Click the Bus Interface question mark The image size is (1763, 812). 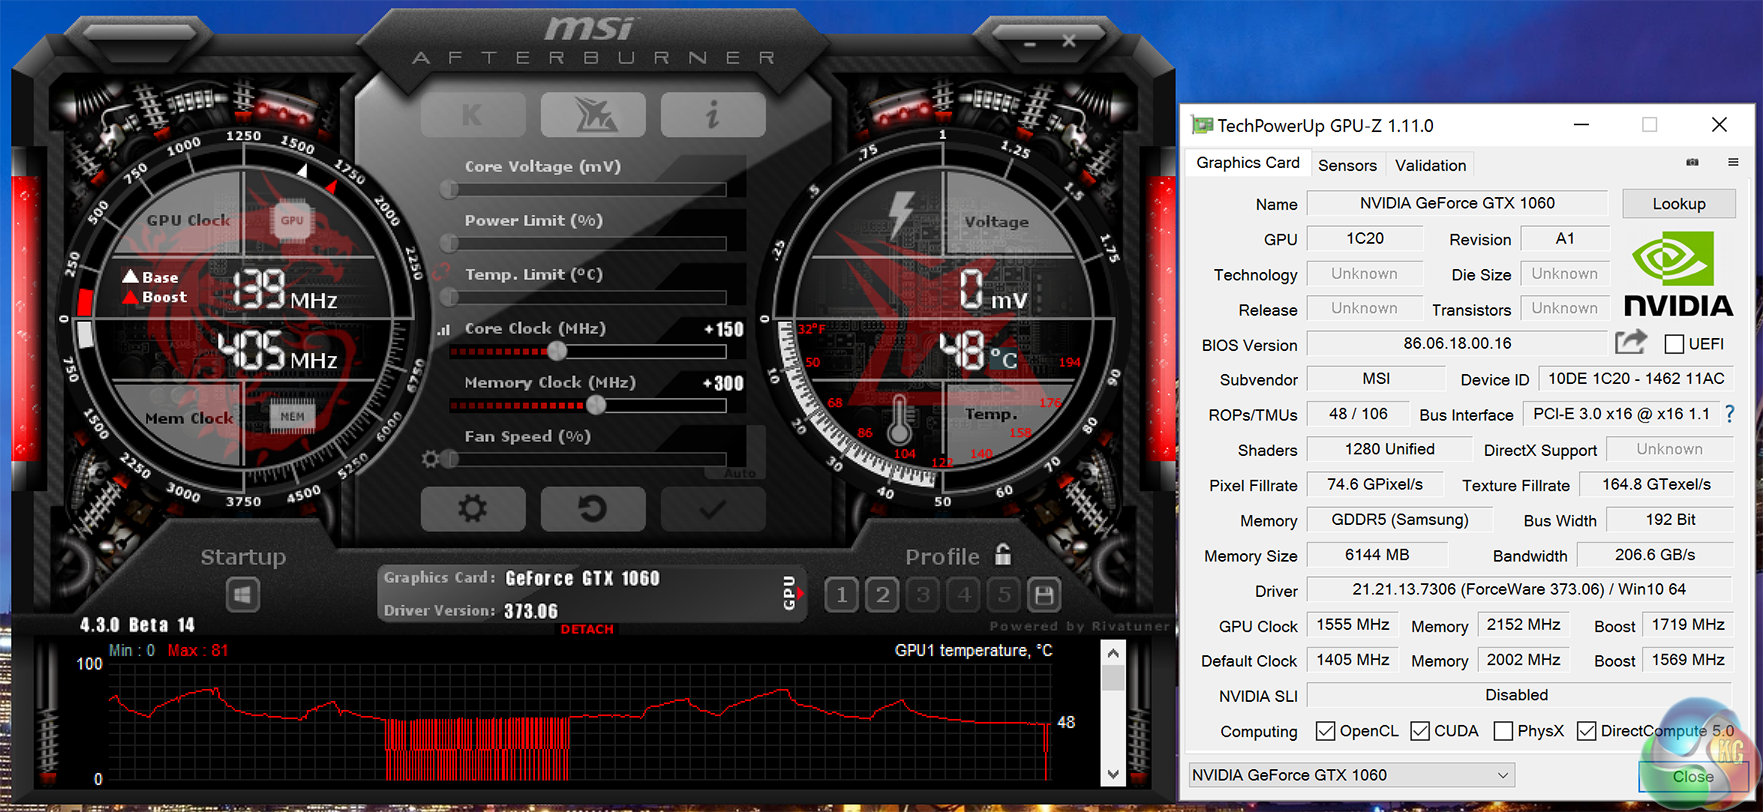pos(1730,414)
